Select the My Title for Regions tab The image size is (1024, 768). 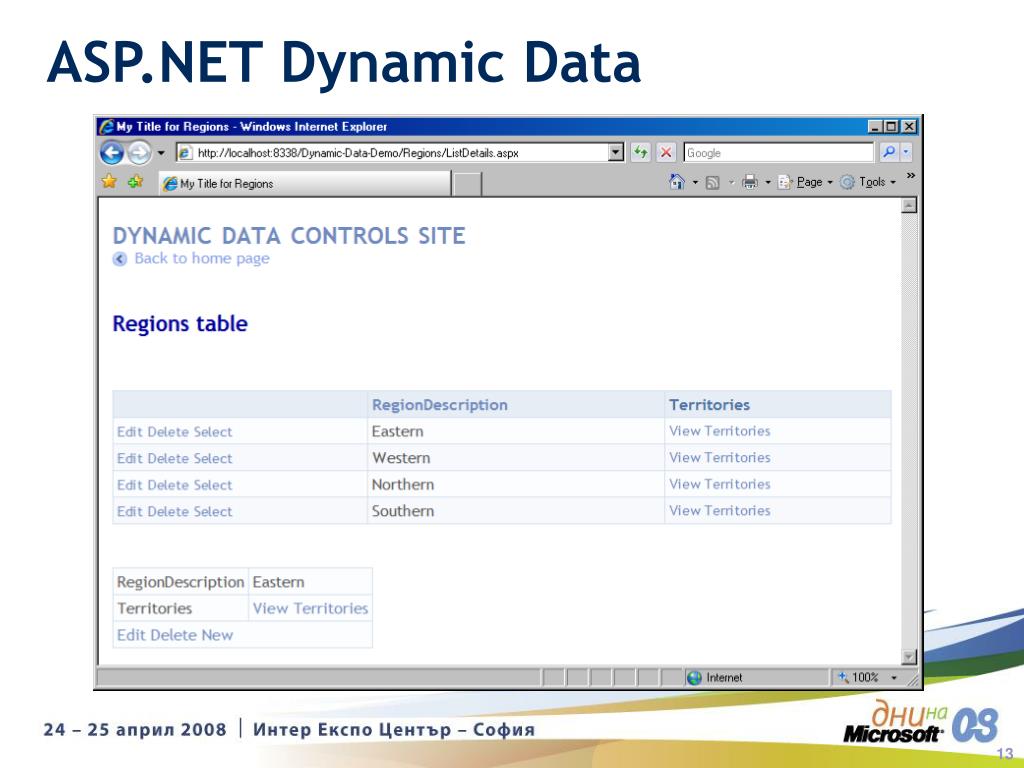click(x=305, y=184)
